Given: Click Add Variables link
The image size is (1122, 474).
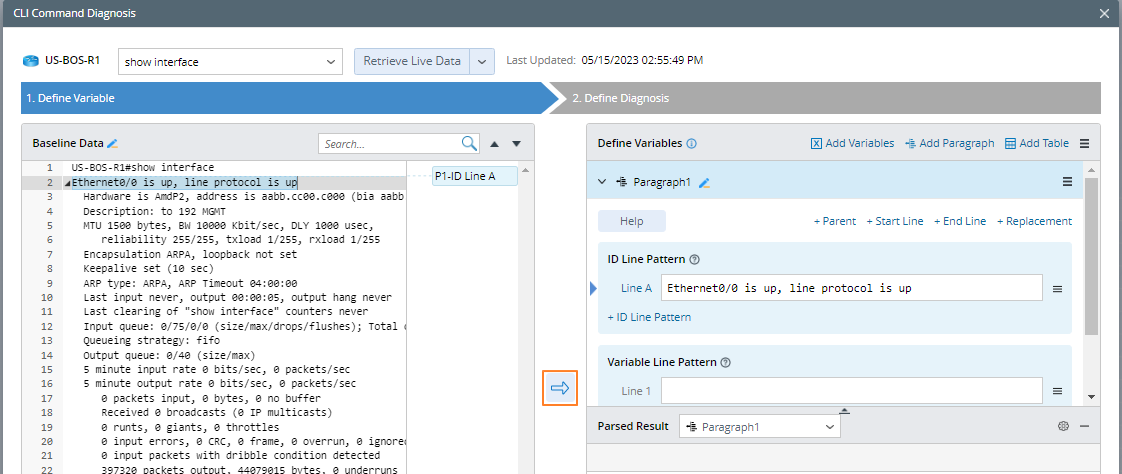Looking at the screenshot, I should click(x=852, y=143).
